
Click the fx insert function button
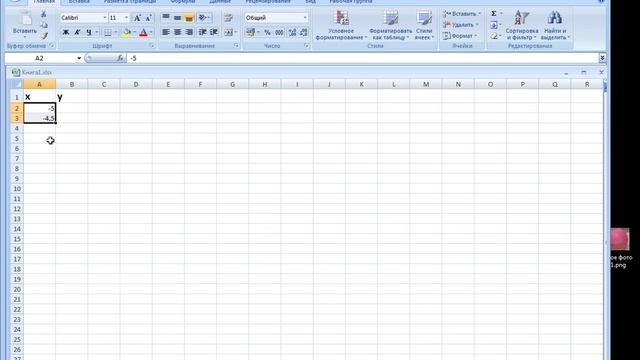pos(120,58)
